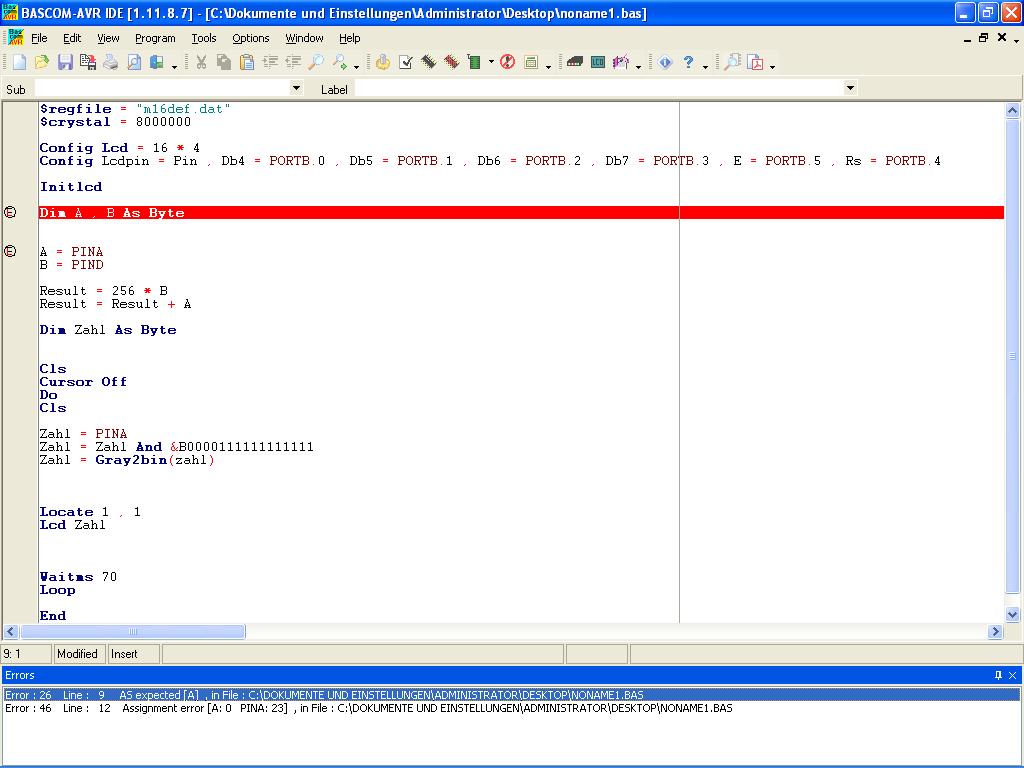Expand the Label dropdown list

tap(850, 88)
